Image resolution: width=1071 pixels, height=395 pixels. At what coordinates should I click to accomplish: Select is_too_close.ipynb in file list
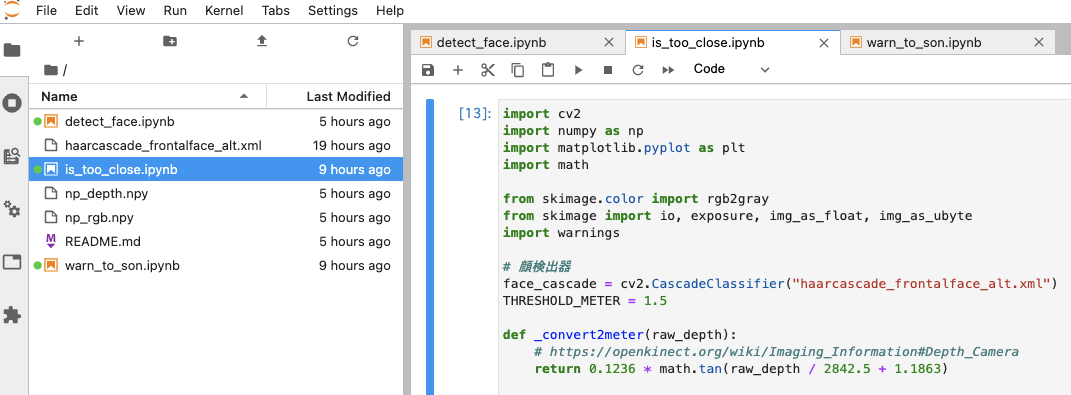(216, 169)
